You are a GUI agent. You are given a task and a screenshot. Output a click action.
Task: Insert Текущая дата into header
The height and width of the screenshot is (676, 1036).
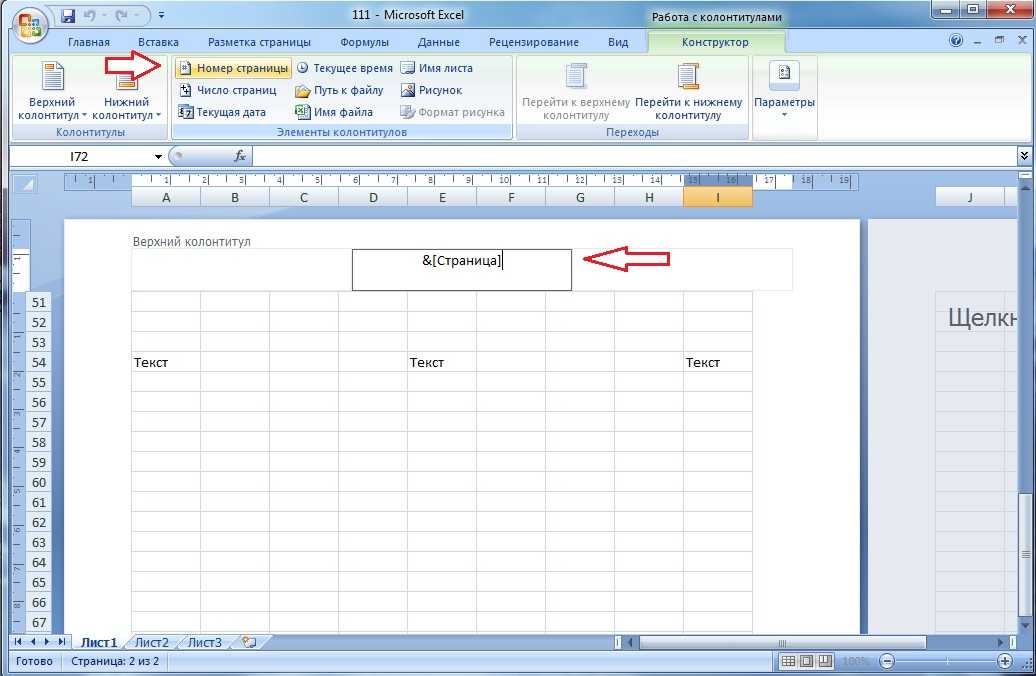pyautogui.click(x=223, y=112)
